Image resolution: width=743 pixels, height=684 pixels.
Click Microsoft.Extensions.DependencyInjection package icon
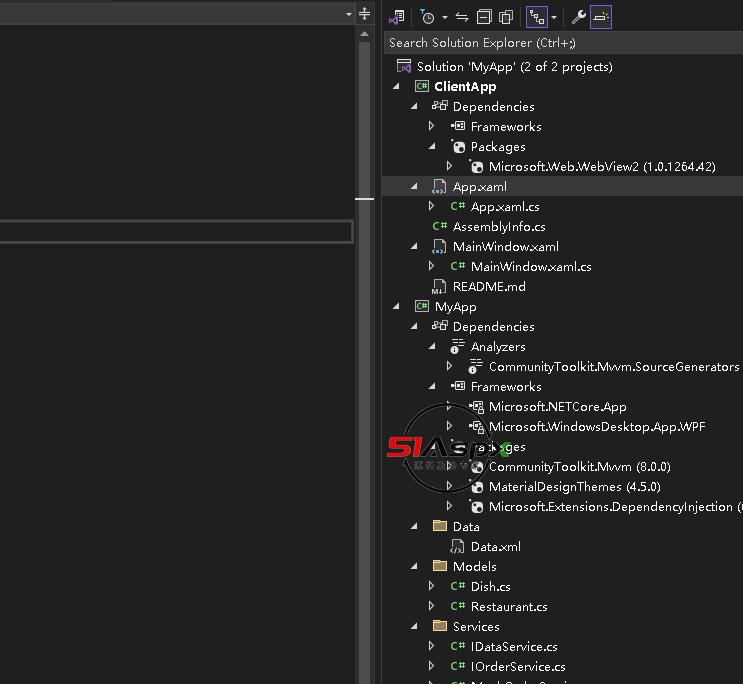[476, 506]
